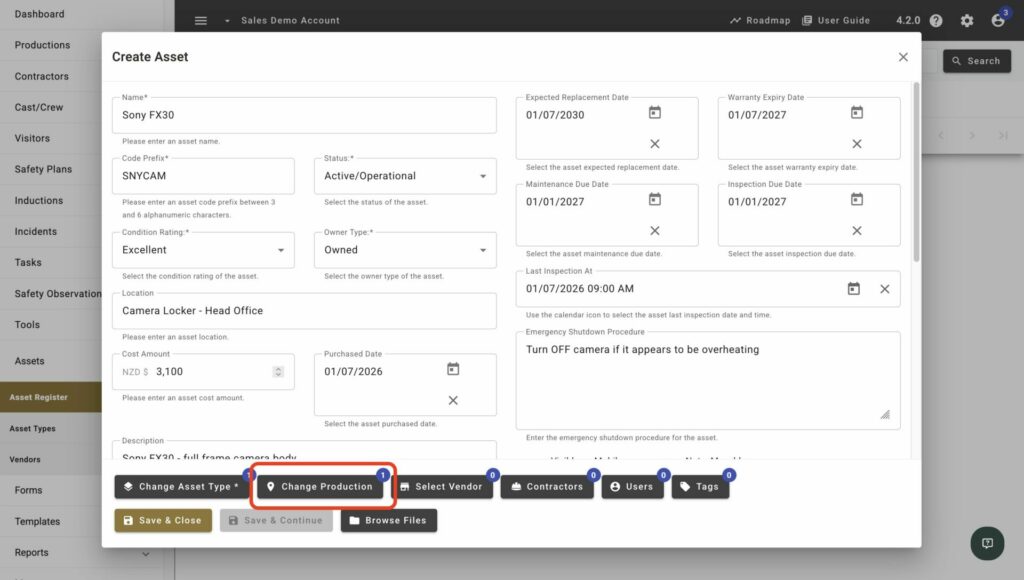
Task: Open Tasks in the sidebar
Action: tap(28, 263)
